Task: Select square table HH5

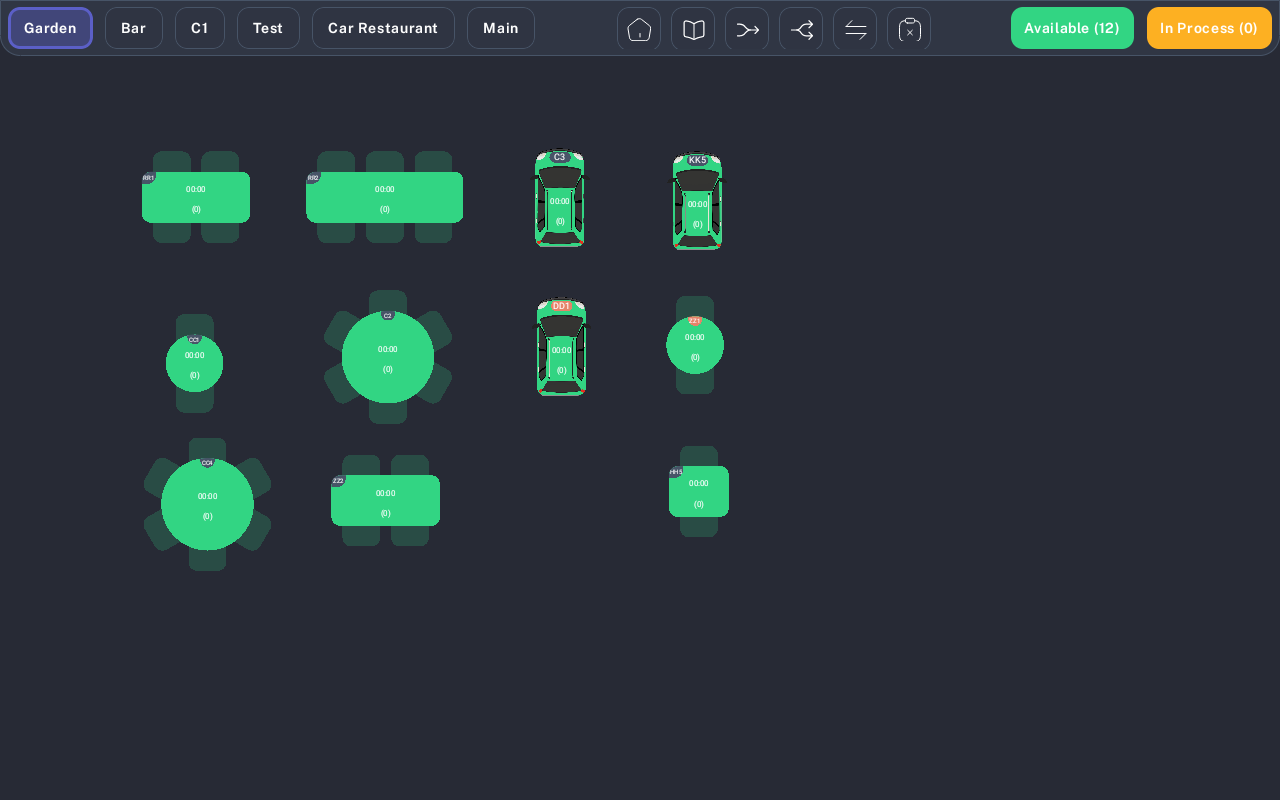Action: pyautogui.click(x=699, y=491)
